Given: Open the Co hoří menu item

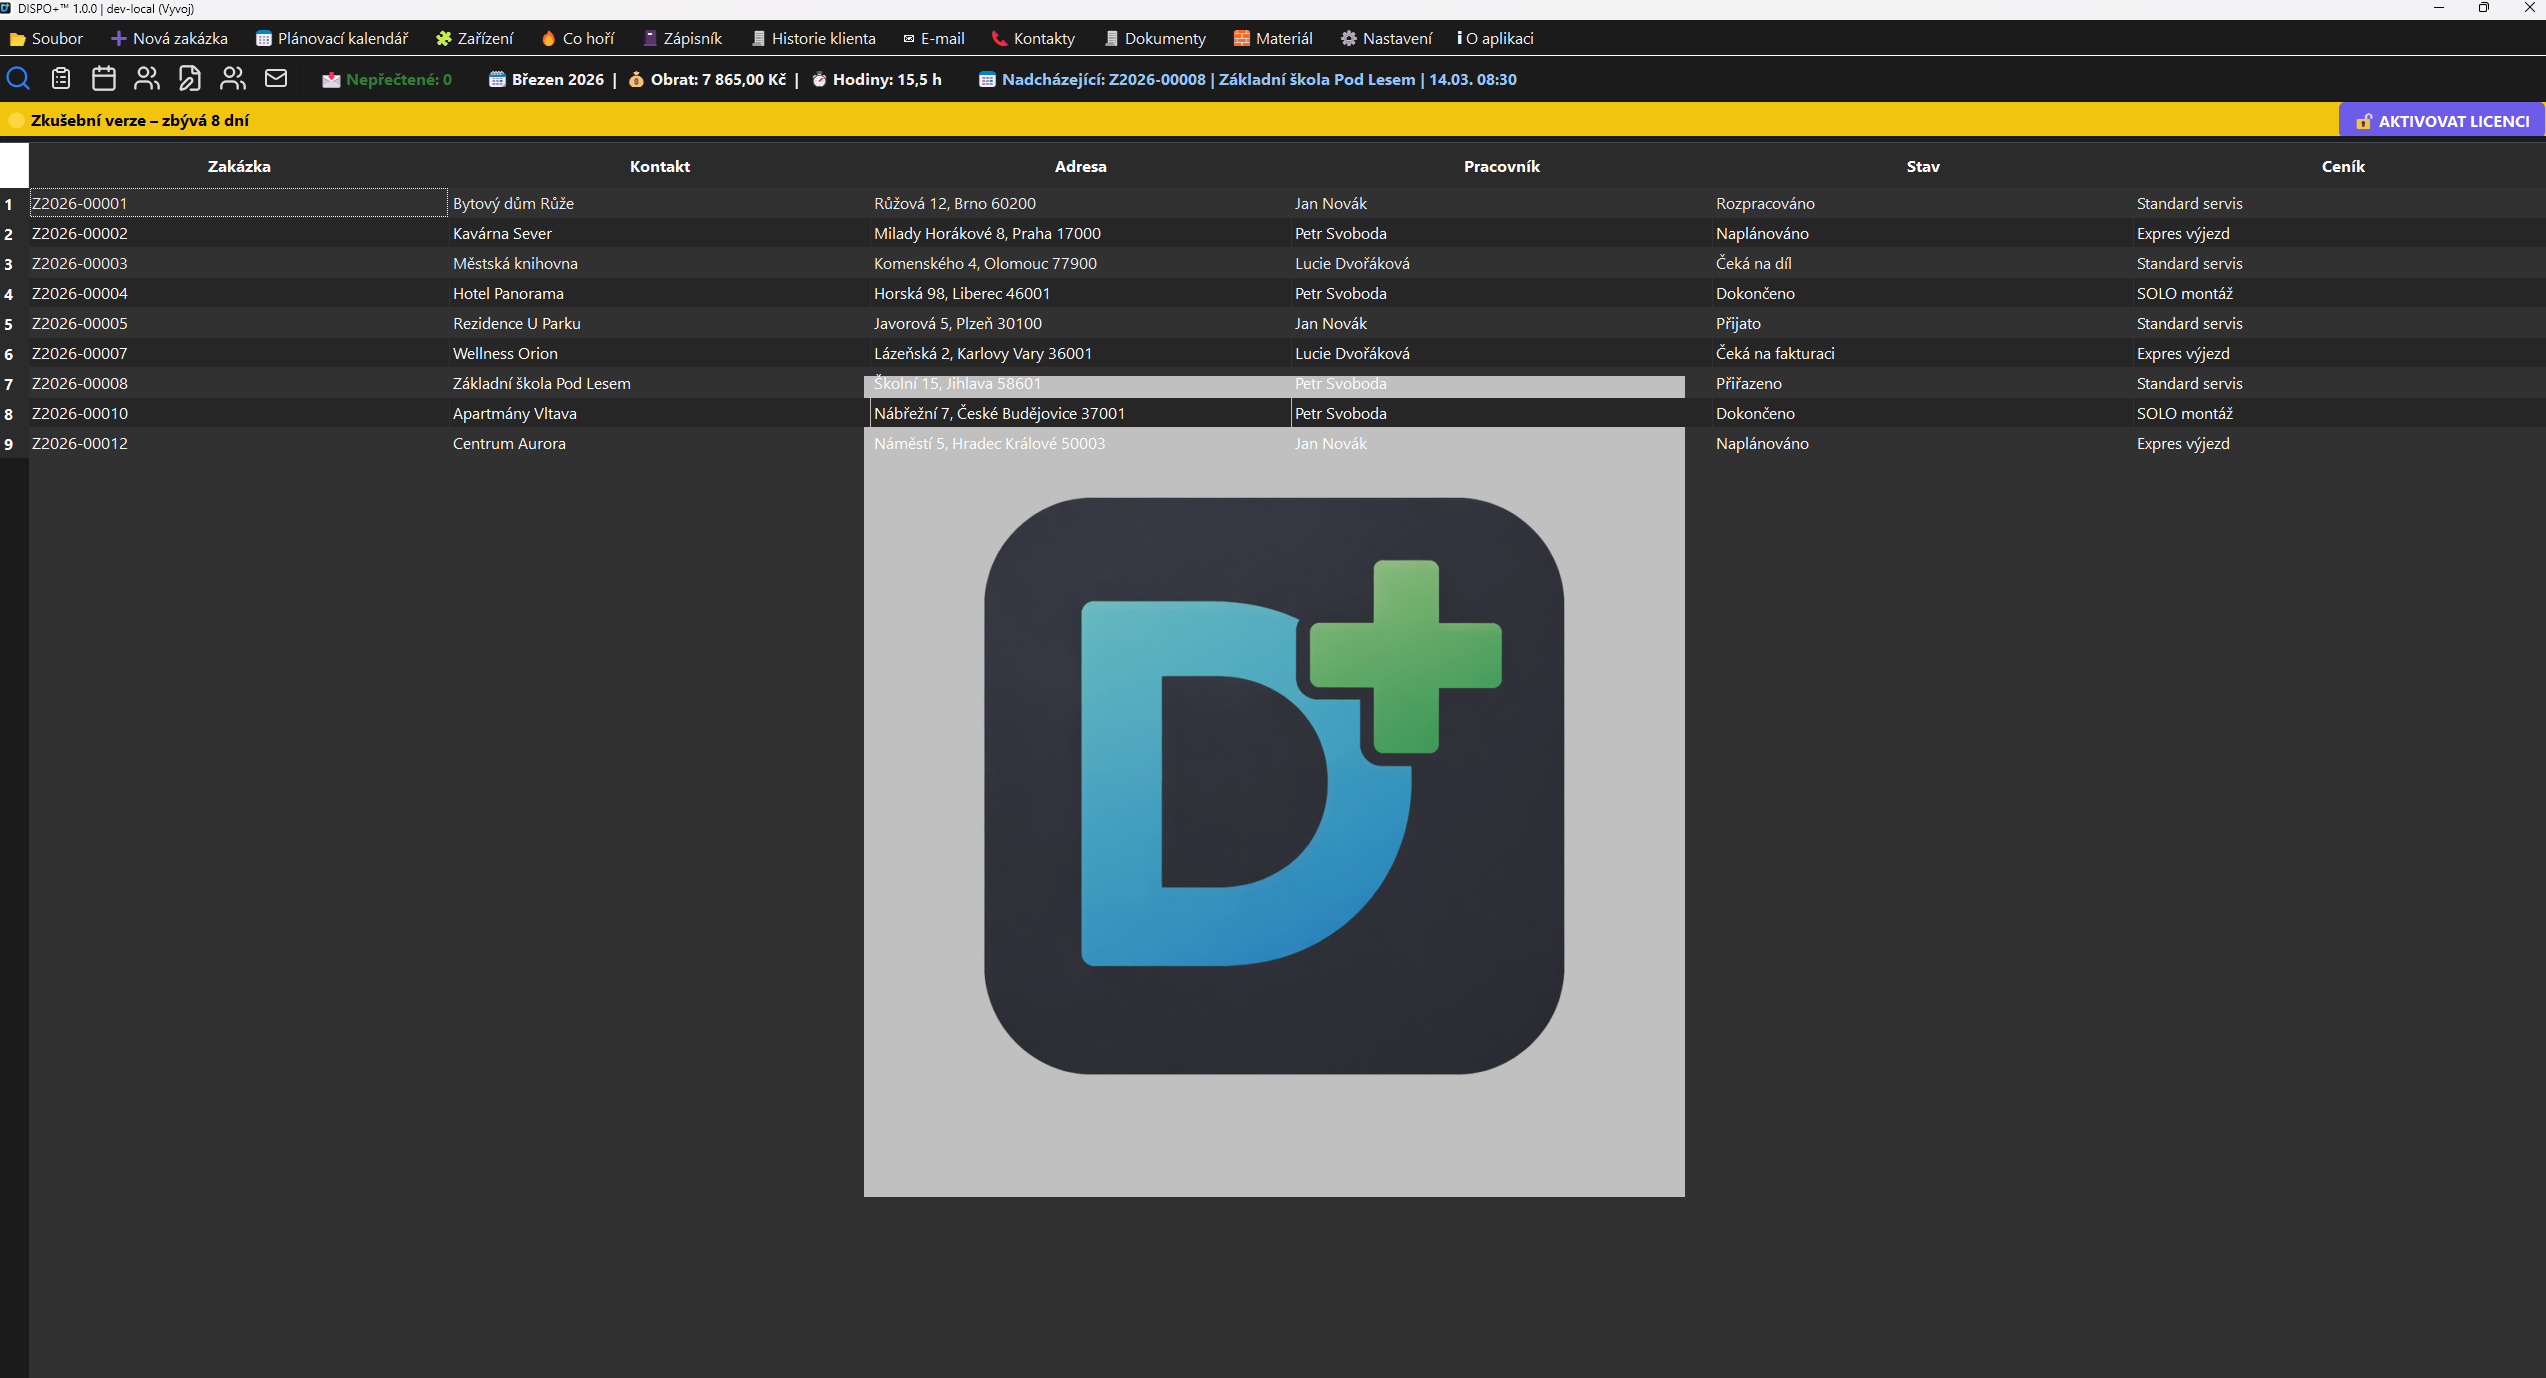Looking at the screenshot, I should [578, 38].
